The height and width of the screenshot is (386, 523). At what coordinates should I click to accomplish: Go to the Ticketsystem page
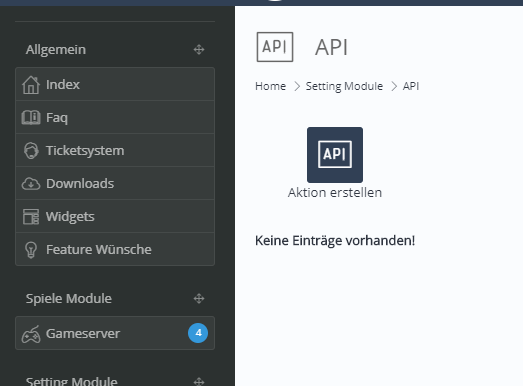[x=115, y=150]
